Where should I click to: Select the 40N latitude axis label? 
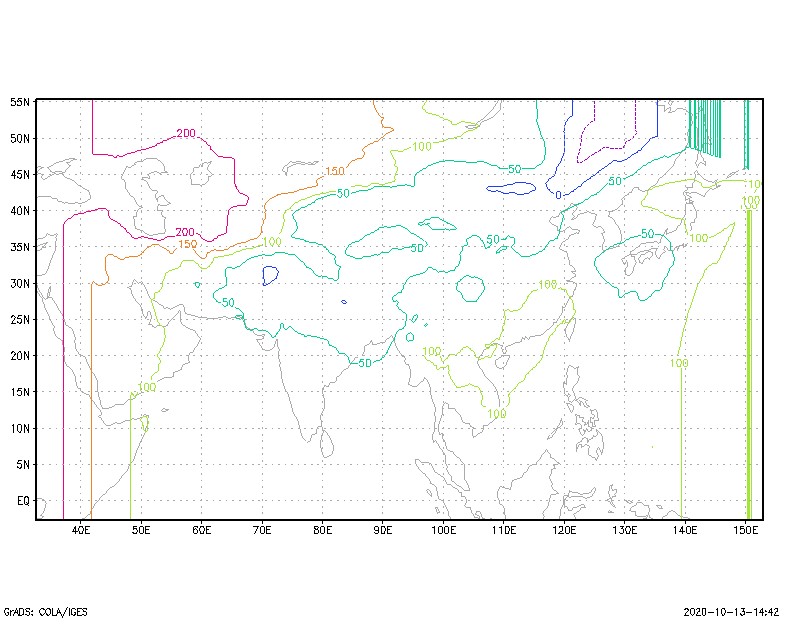(20, 211)
